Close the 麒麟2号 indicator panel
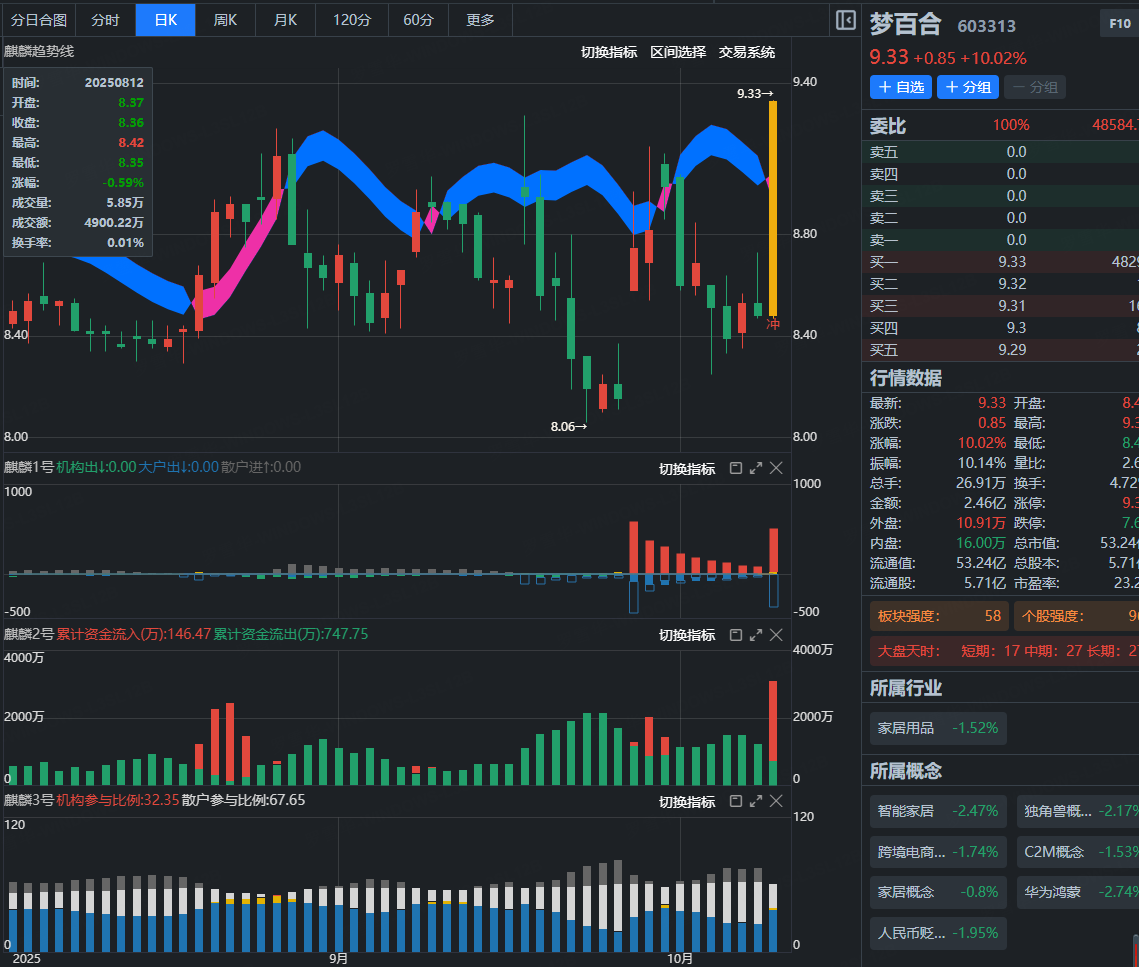The height and width of the screenshot is (967, 1139). (x=776, y=634)
